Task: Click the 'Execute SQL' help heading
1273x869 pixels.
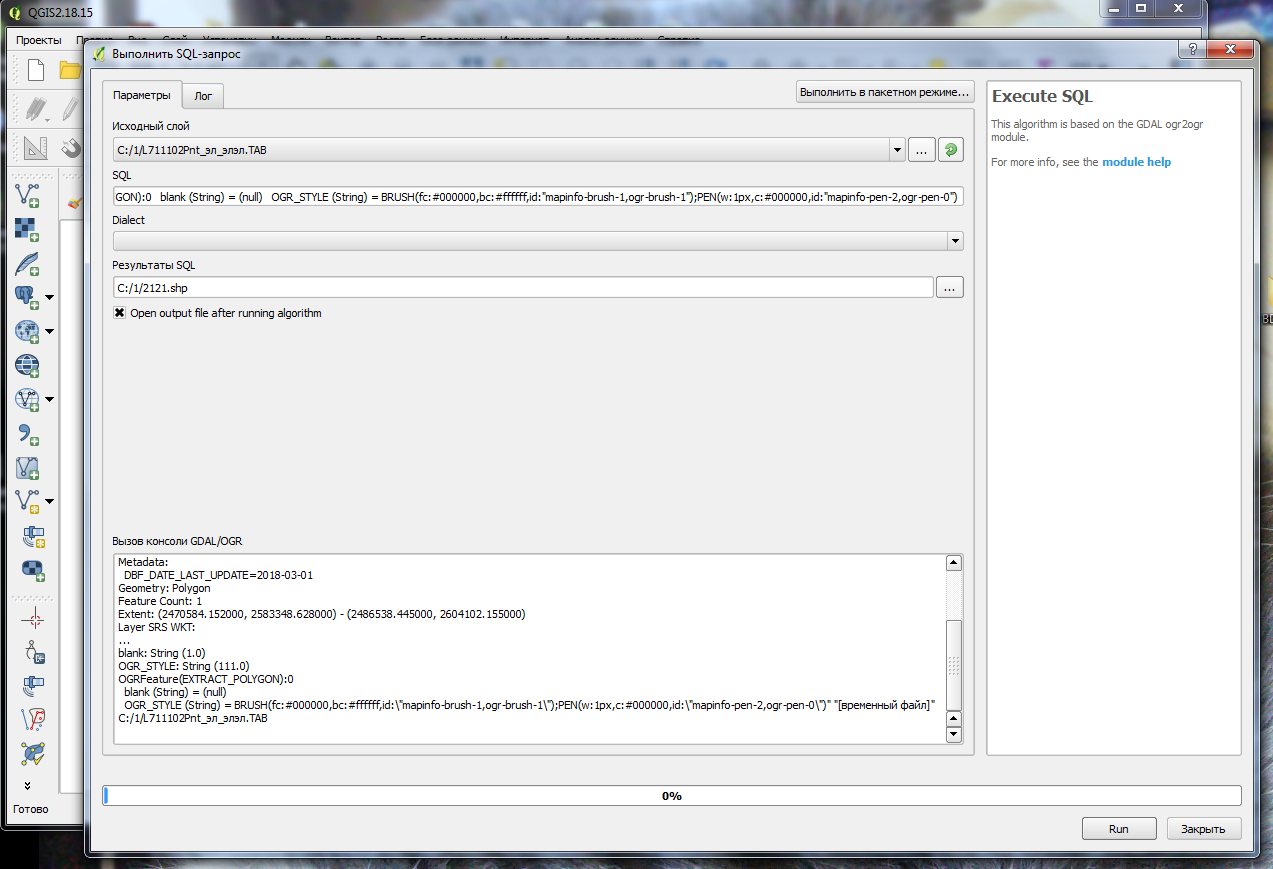Action: click(1042, 97)
